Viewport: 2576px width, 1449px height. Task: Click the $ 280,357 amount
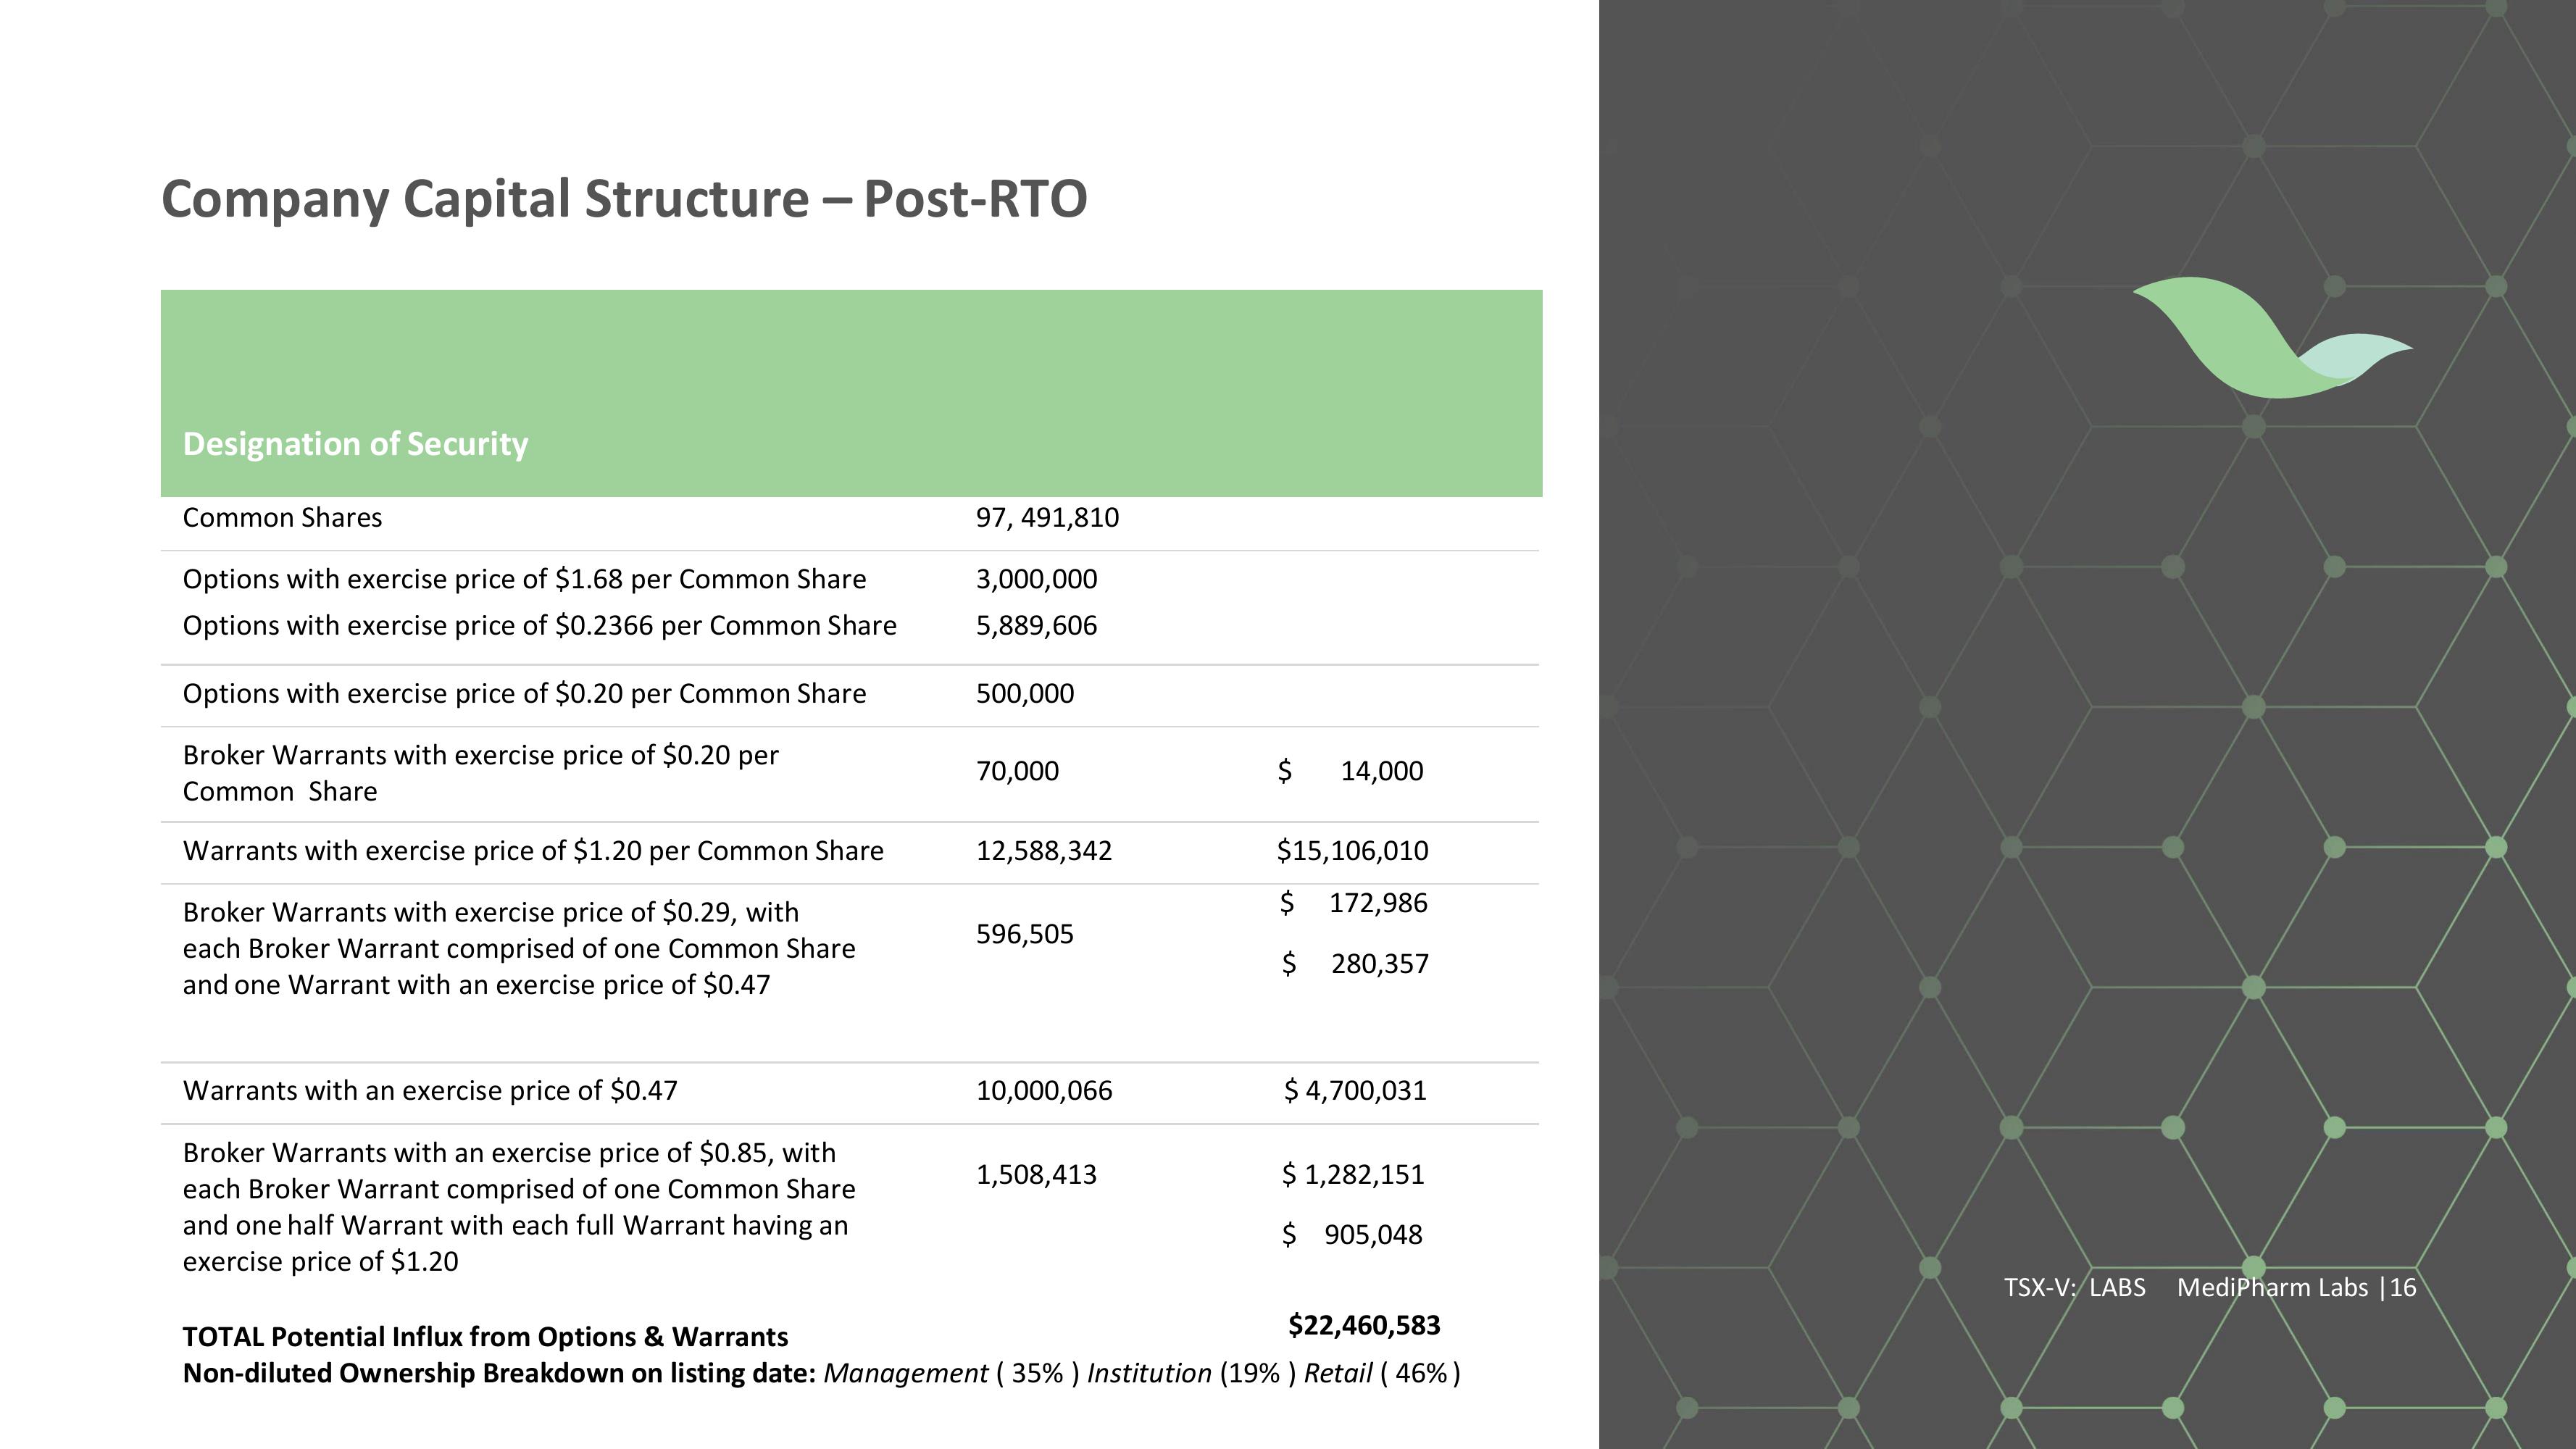point(1355,964)
